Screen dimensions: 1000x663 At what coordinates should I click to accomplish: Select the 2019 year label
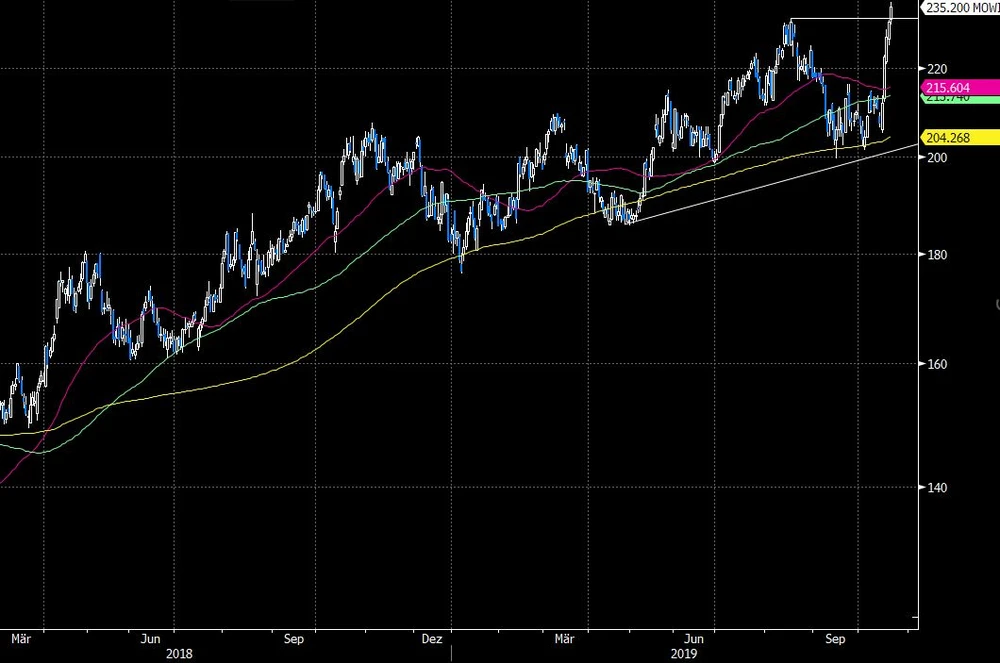point(683,653)
